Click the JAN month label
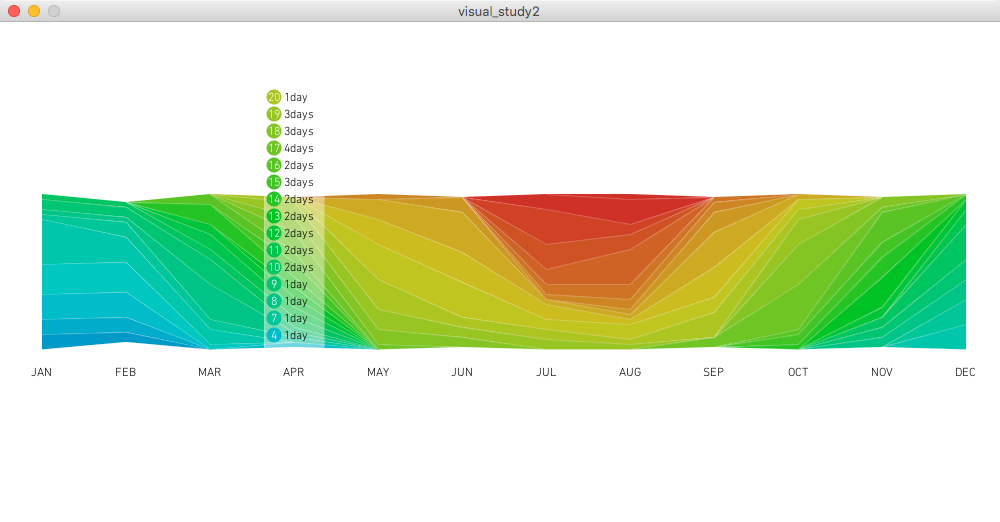The width and height of the screenshot is (1000, 522). point(42,372)
